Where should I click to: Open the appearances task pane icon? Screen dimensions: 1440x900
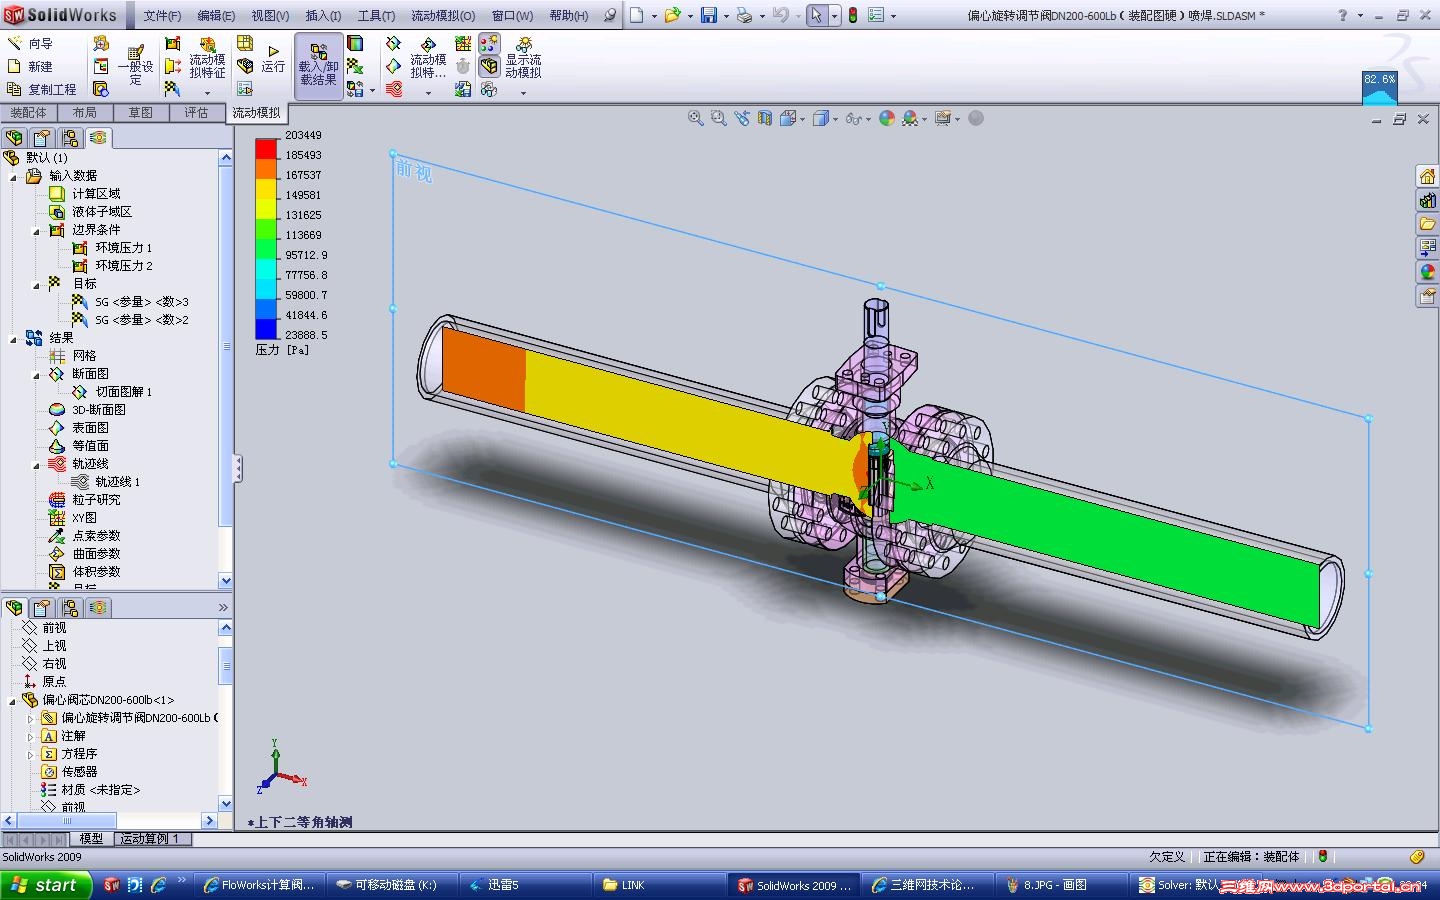pyautogui.click(x=1427, y=272)
